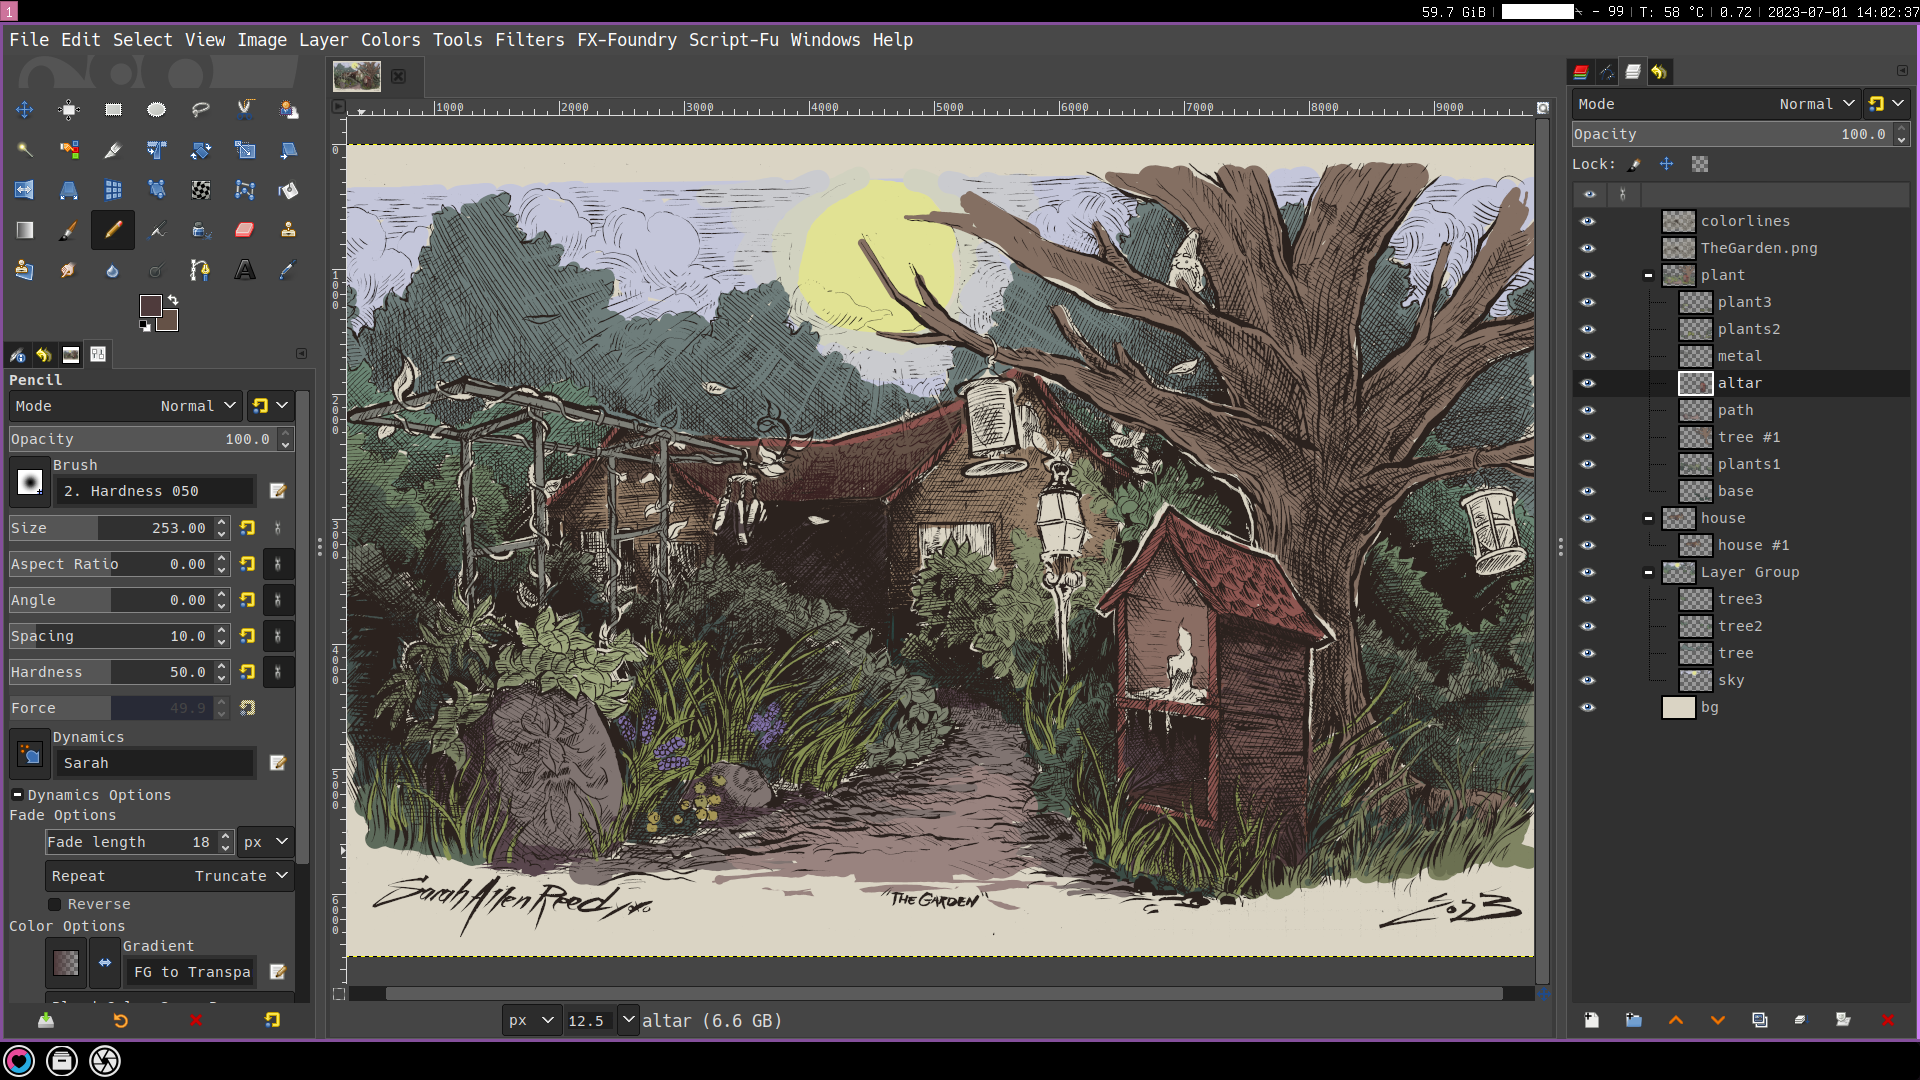Open the Filters menu

[x=529, y=40]
